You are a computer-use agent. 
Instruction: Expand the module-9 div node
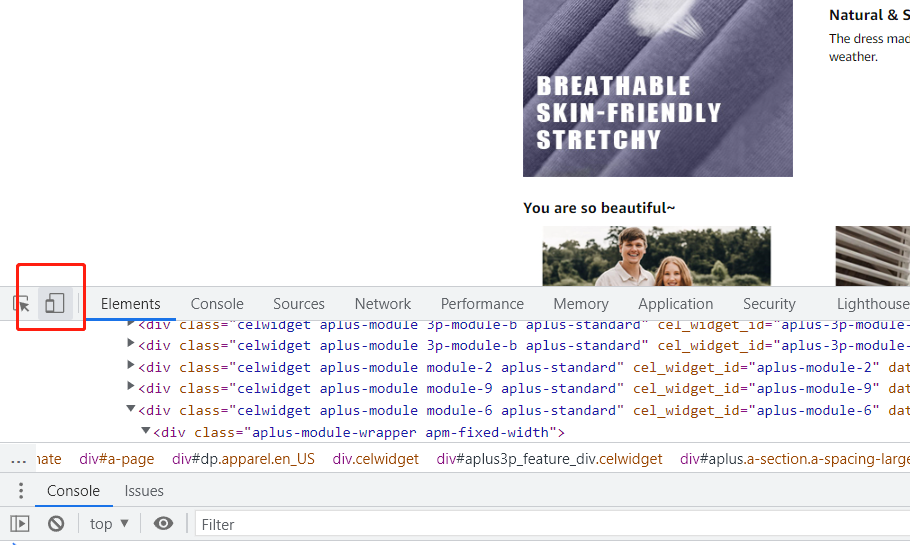(132, 388)
